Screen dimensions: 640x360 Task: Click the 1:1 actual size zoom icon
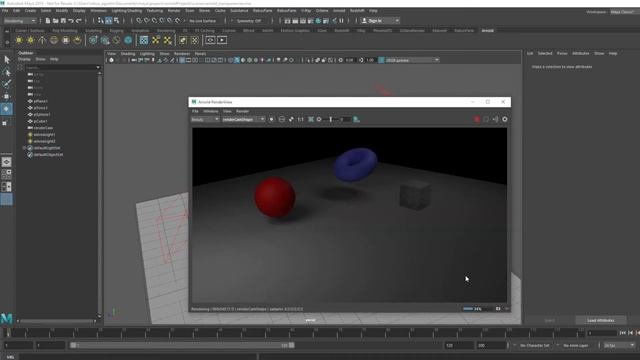300,119
